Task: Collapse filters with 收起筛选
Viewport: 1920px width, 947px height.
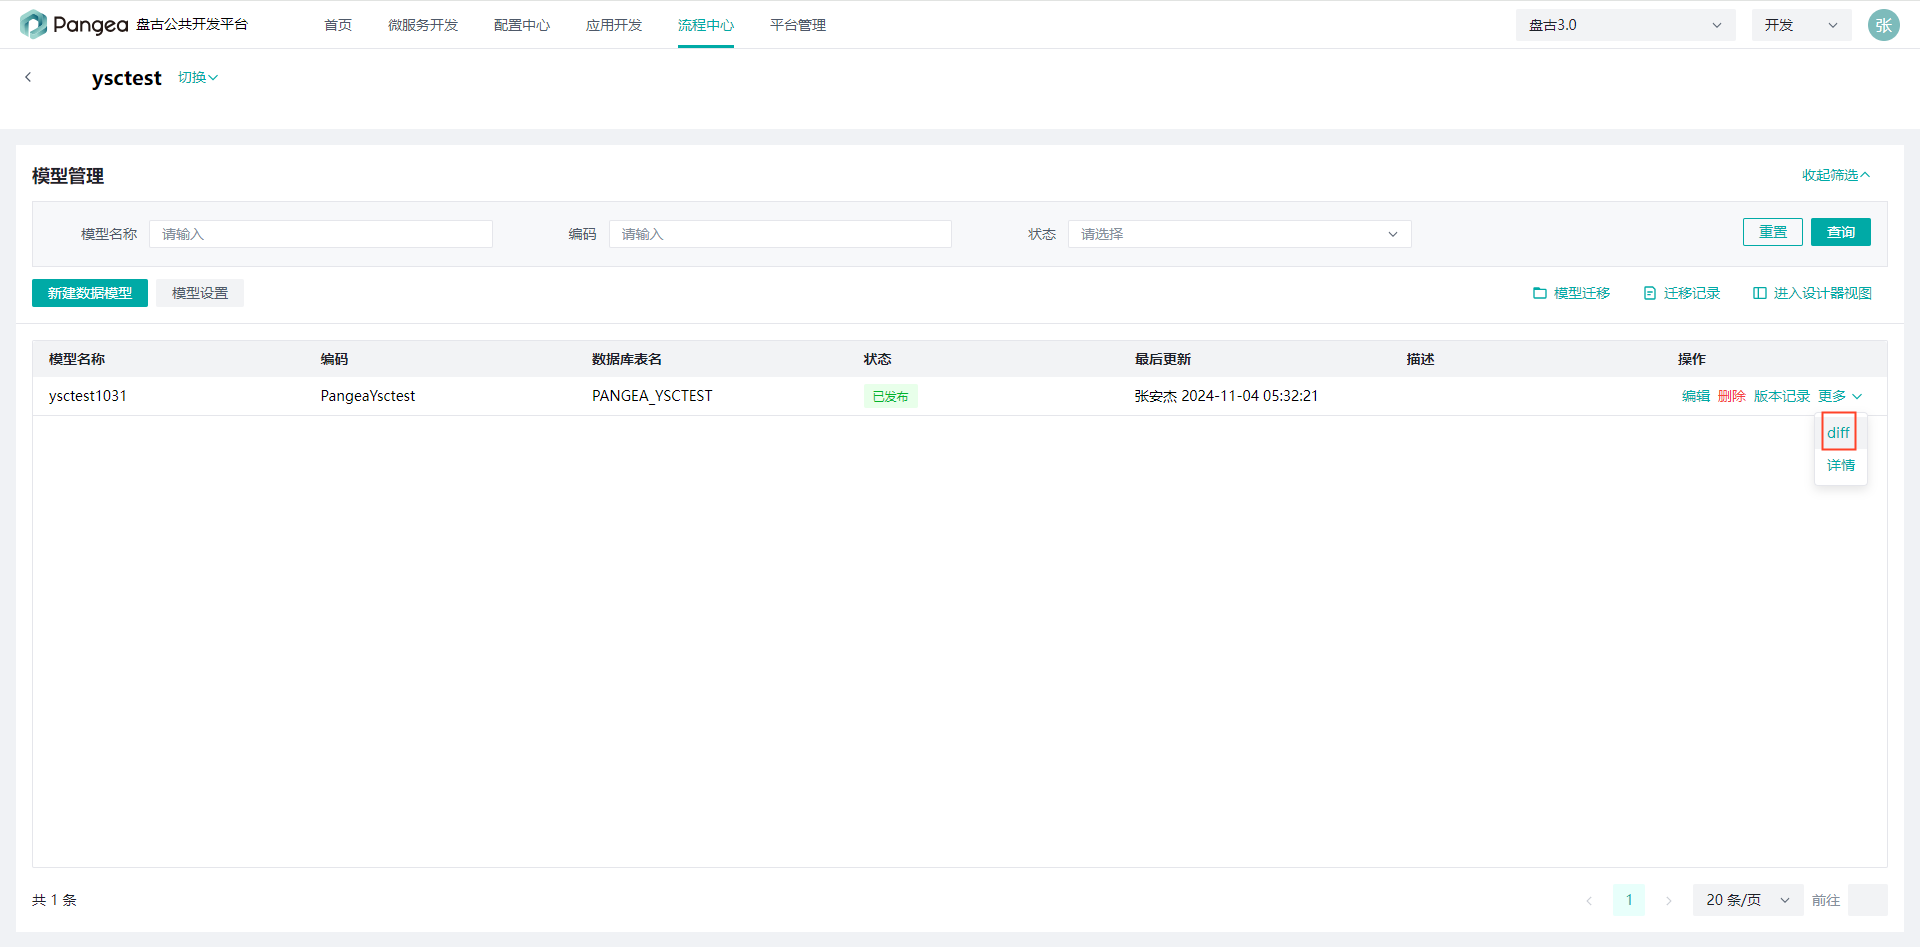Action: [1836, 175]
